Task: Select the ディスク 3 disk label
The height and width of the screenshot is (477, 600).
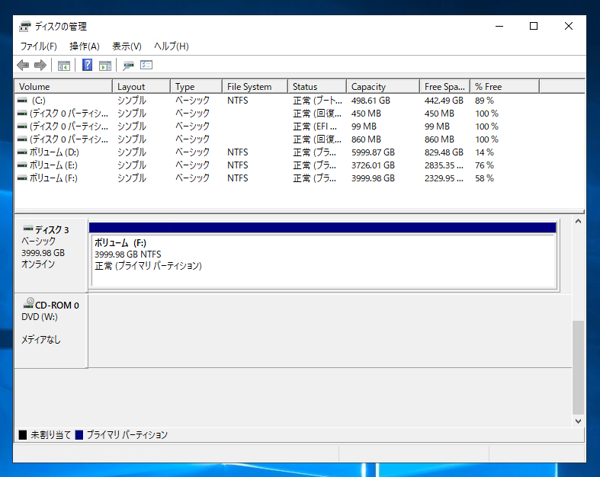Action: coord(52,230)
